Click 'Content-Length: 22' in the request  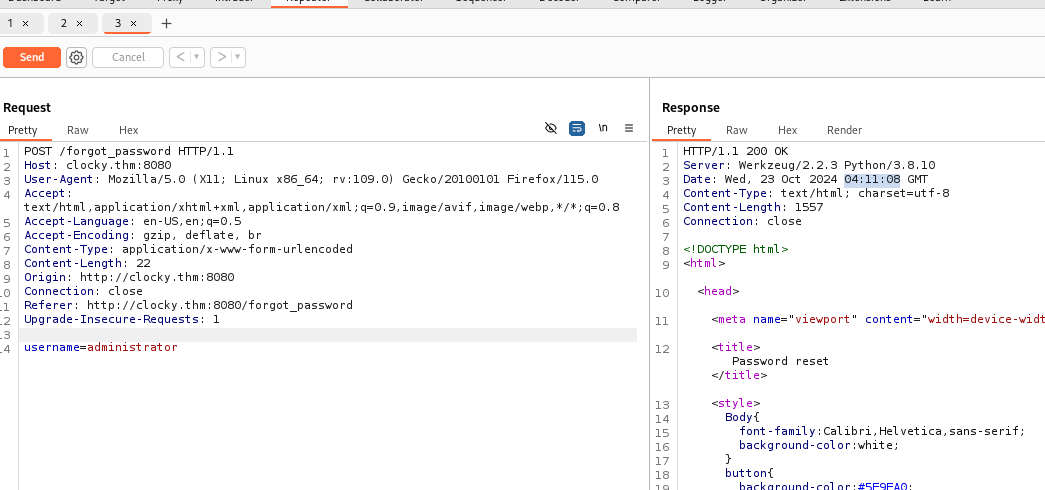point(87,263)
